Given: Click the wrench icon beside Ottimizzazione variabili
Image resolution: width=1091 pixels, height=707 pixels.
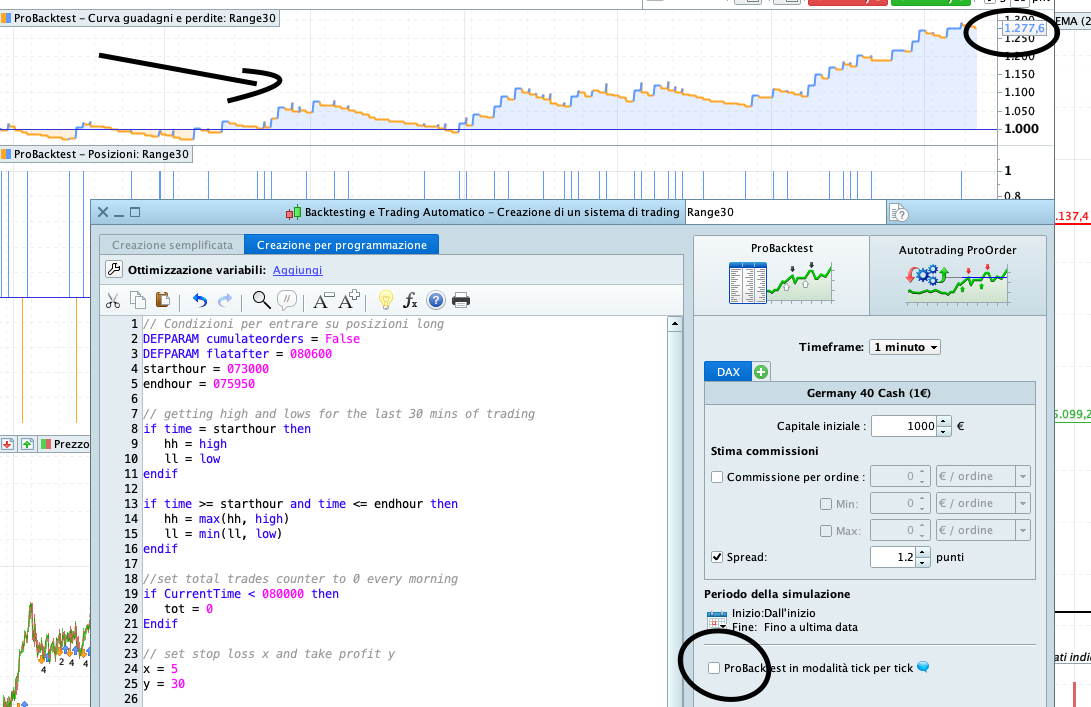Looking at the screenshot, I should [x=113, y=269].
